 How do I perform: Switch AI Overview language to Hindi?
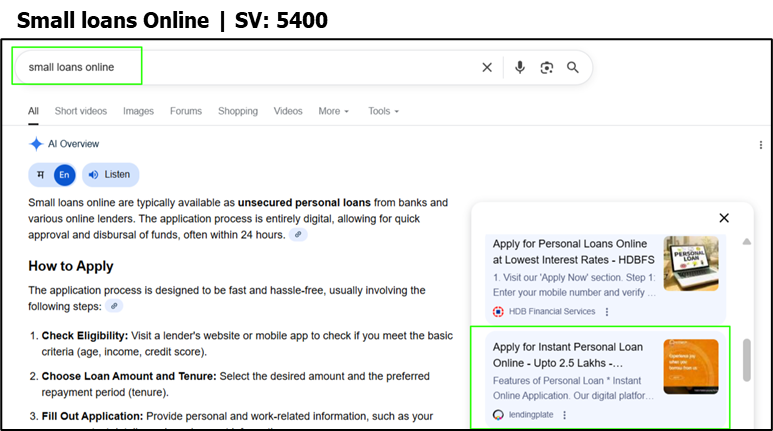(41, 175)
